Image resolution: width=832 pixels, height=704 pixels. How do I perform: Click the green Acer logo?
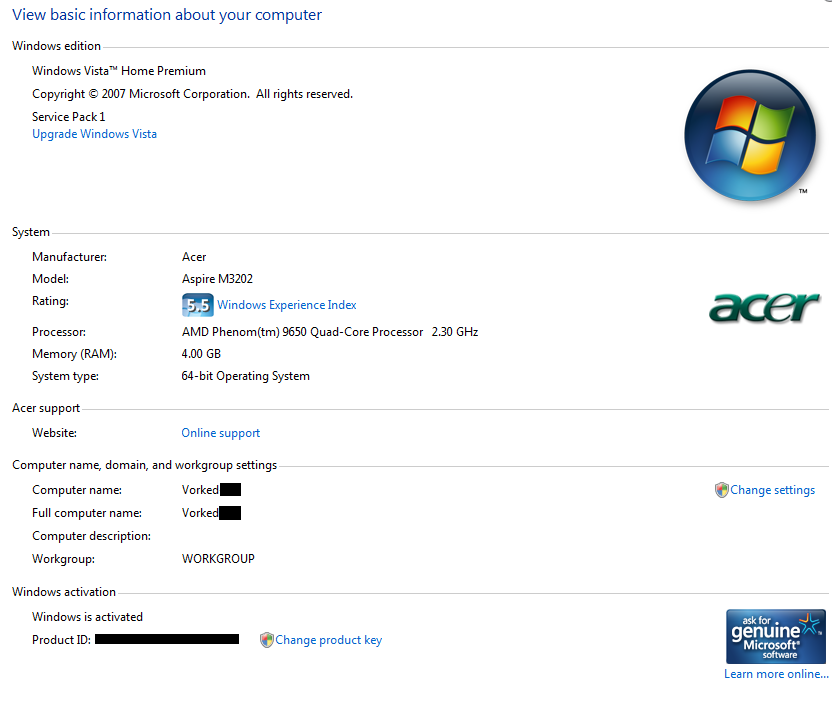[x=764, y=306]
